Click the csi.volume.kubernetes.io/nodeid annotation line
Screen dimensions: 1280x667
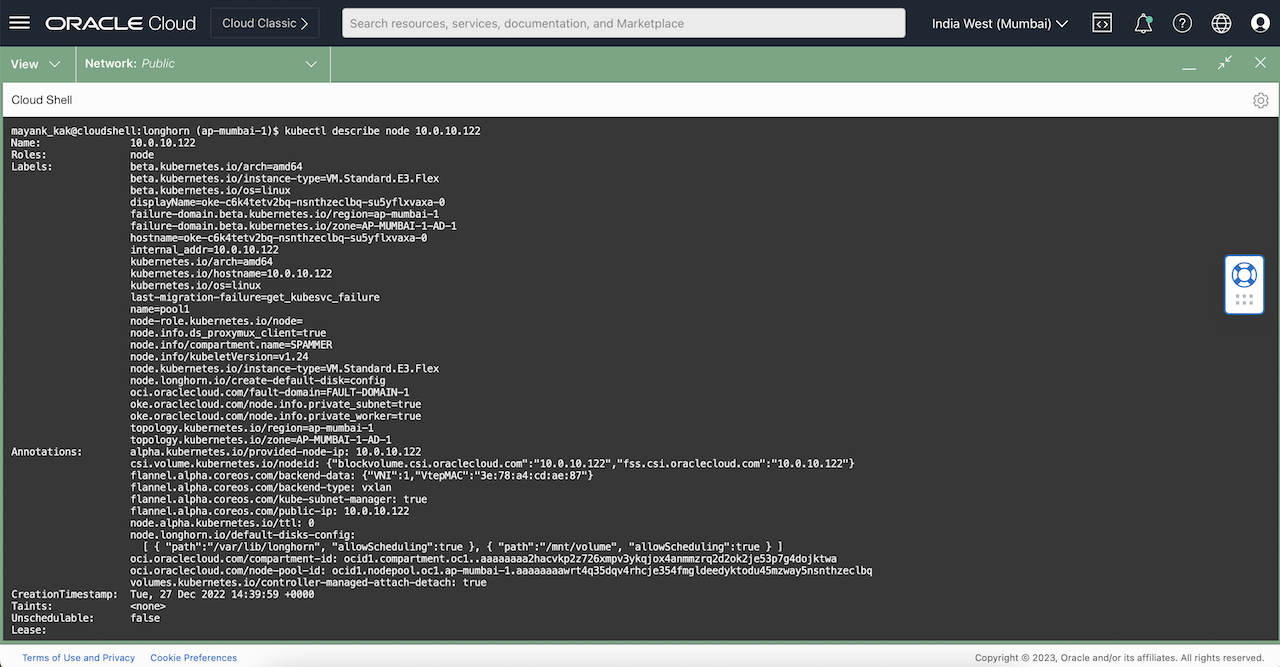(x=492, y=463)
